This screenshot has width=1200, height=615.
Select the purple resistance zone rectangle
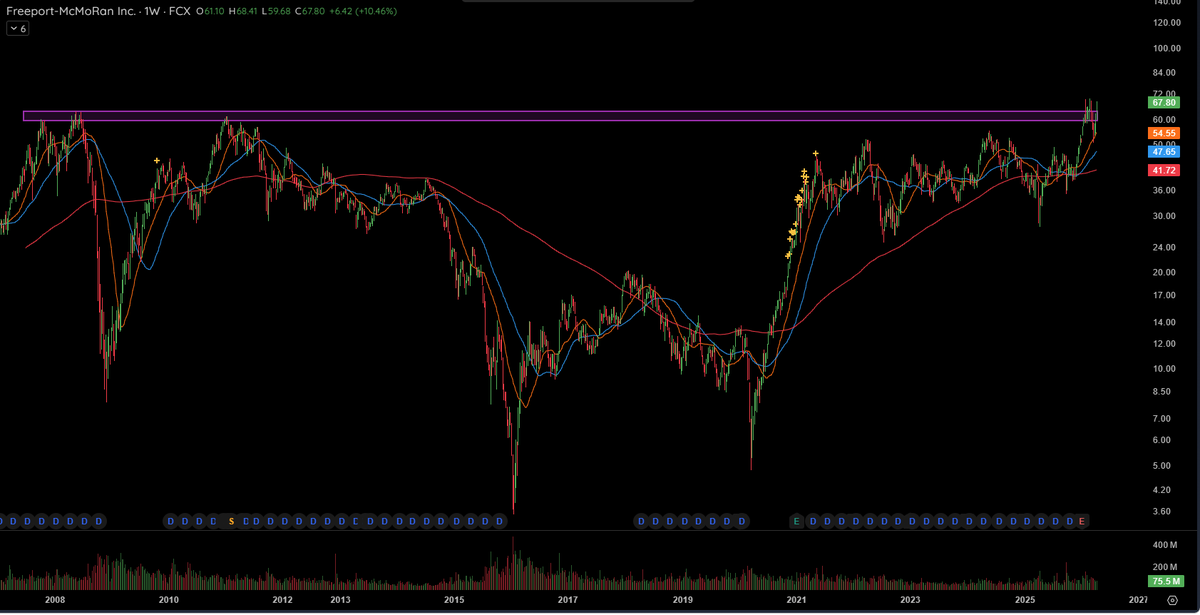[560, 116]
